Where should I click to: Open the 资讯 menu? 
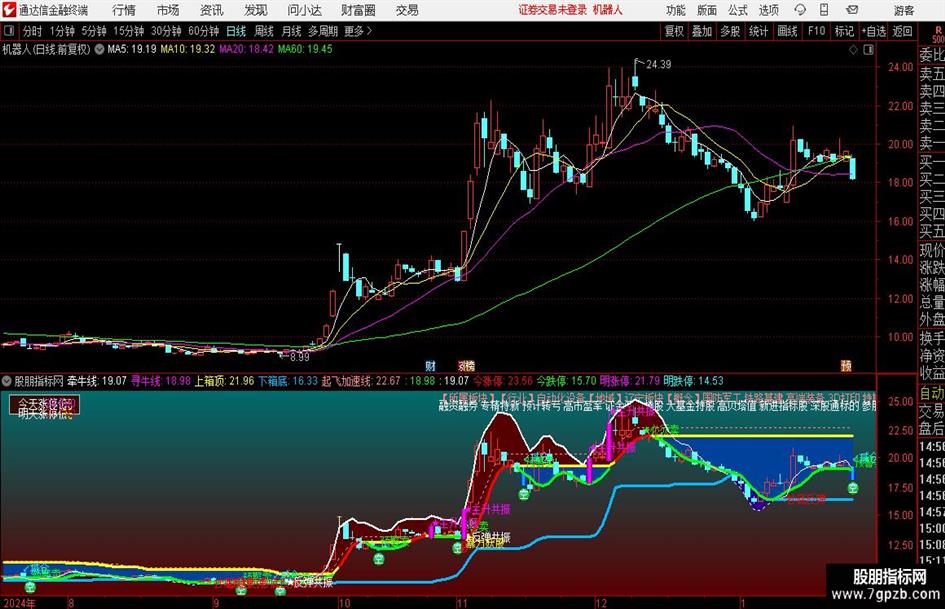(212, 10)
